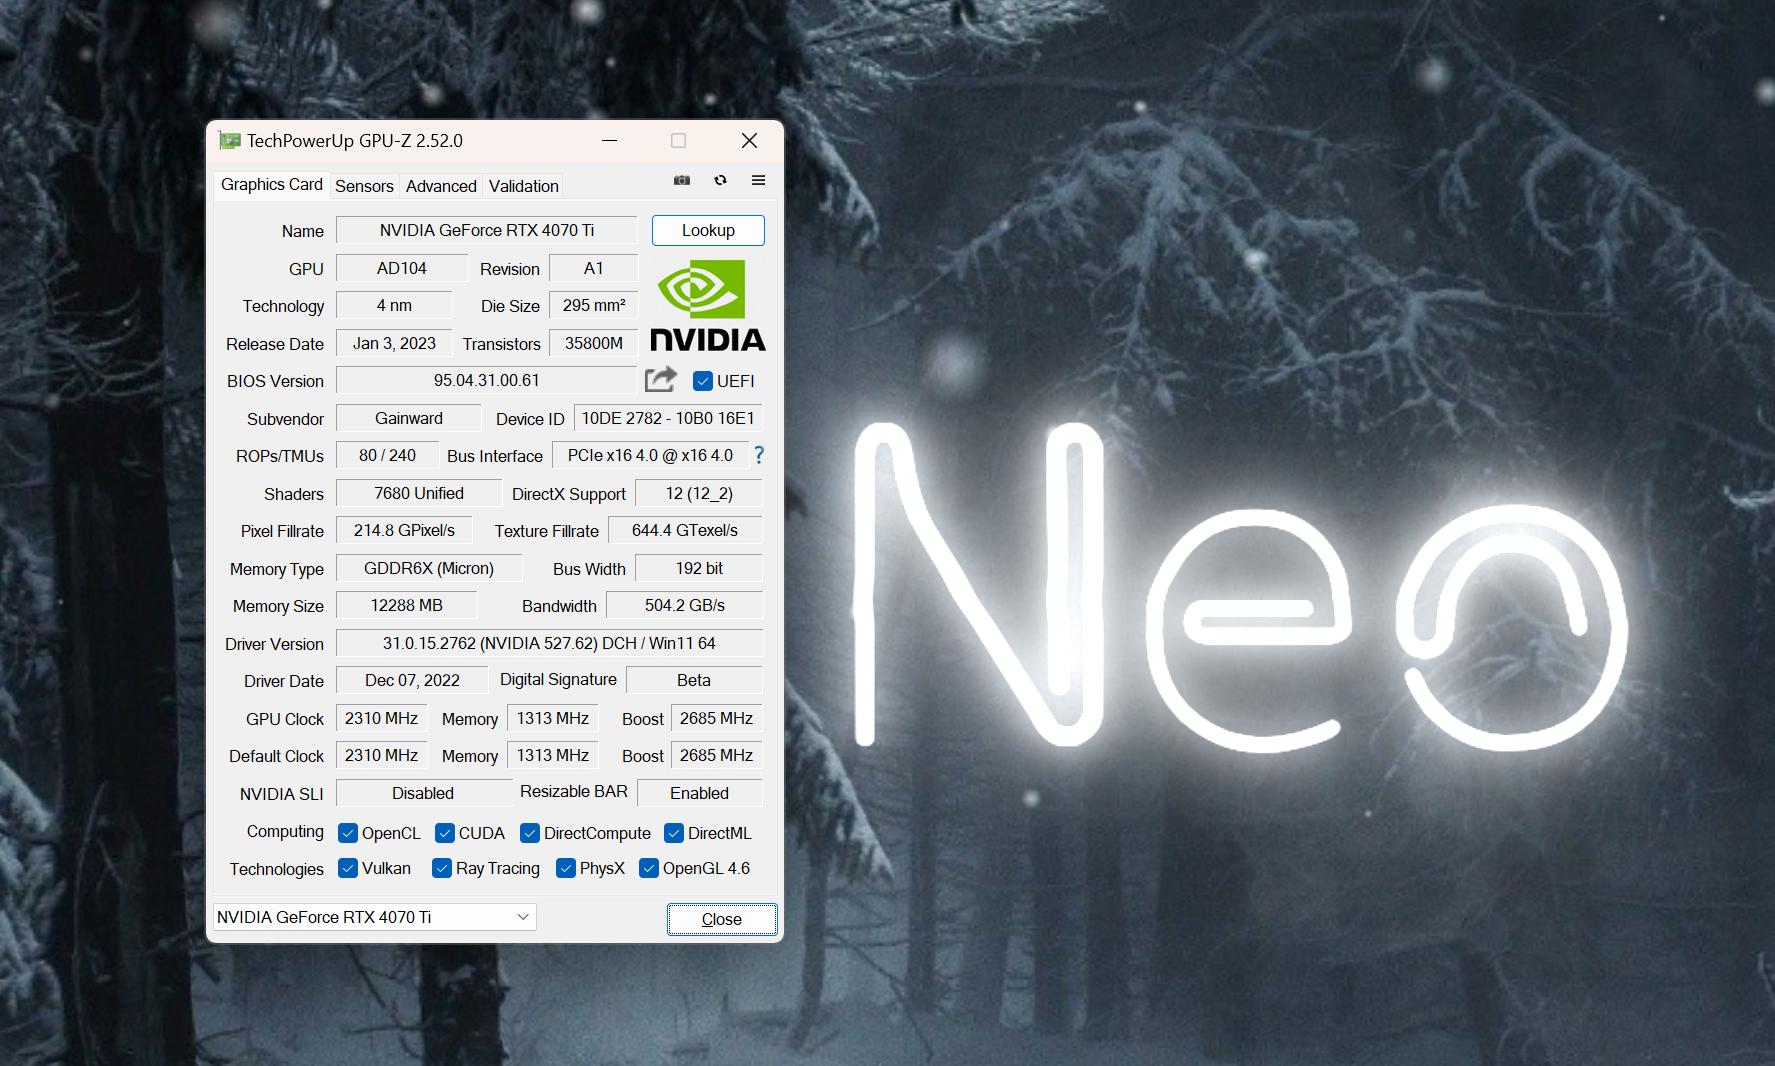Click the GPU-Z icon in the title bar

[x=231, y=141]
